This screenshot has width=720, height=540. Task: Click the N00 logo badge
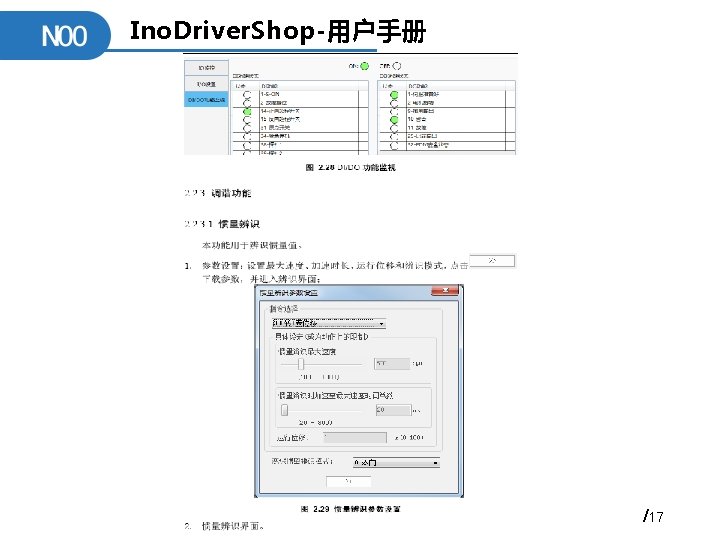55,36
